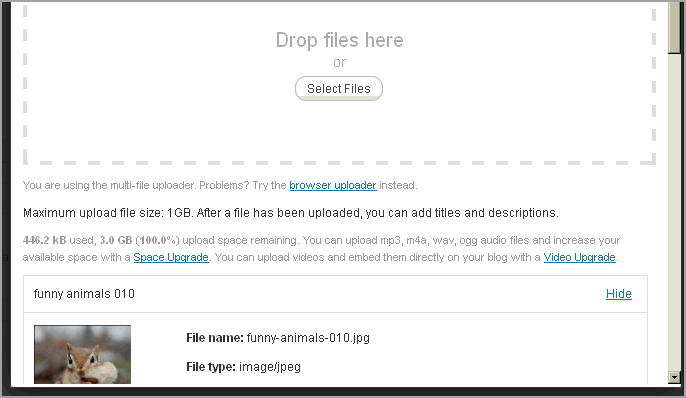The height and width of the screenshot is (398, 686).
Task: Click the 'funny animals 010' title
Action: 84,294
